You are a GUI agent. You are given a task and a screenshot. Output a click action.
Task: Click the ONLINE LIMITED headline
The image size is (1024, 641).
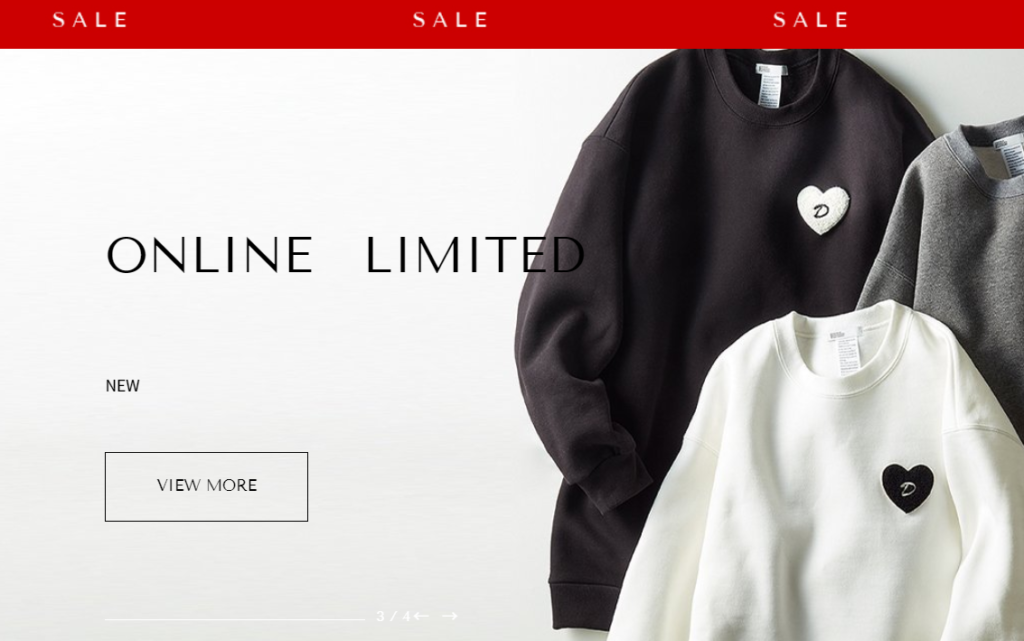pos(345,255)
